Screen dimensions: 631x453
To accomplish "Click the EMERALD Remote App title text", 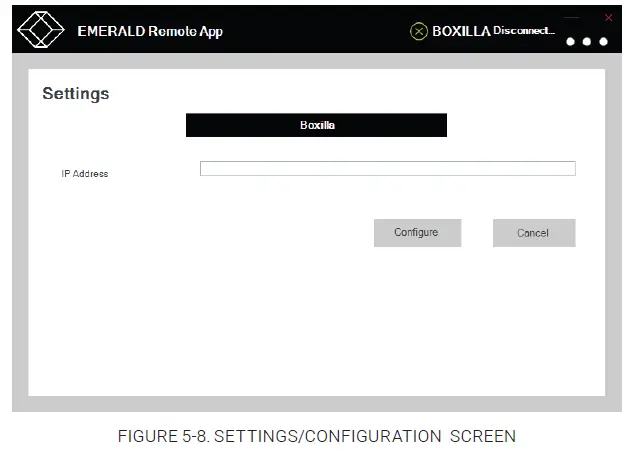I will coord(150,31).
